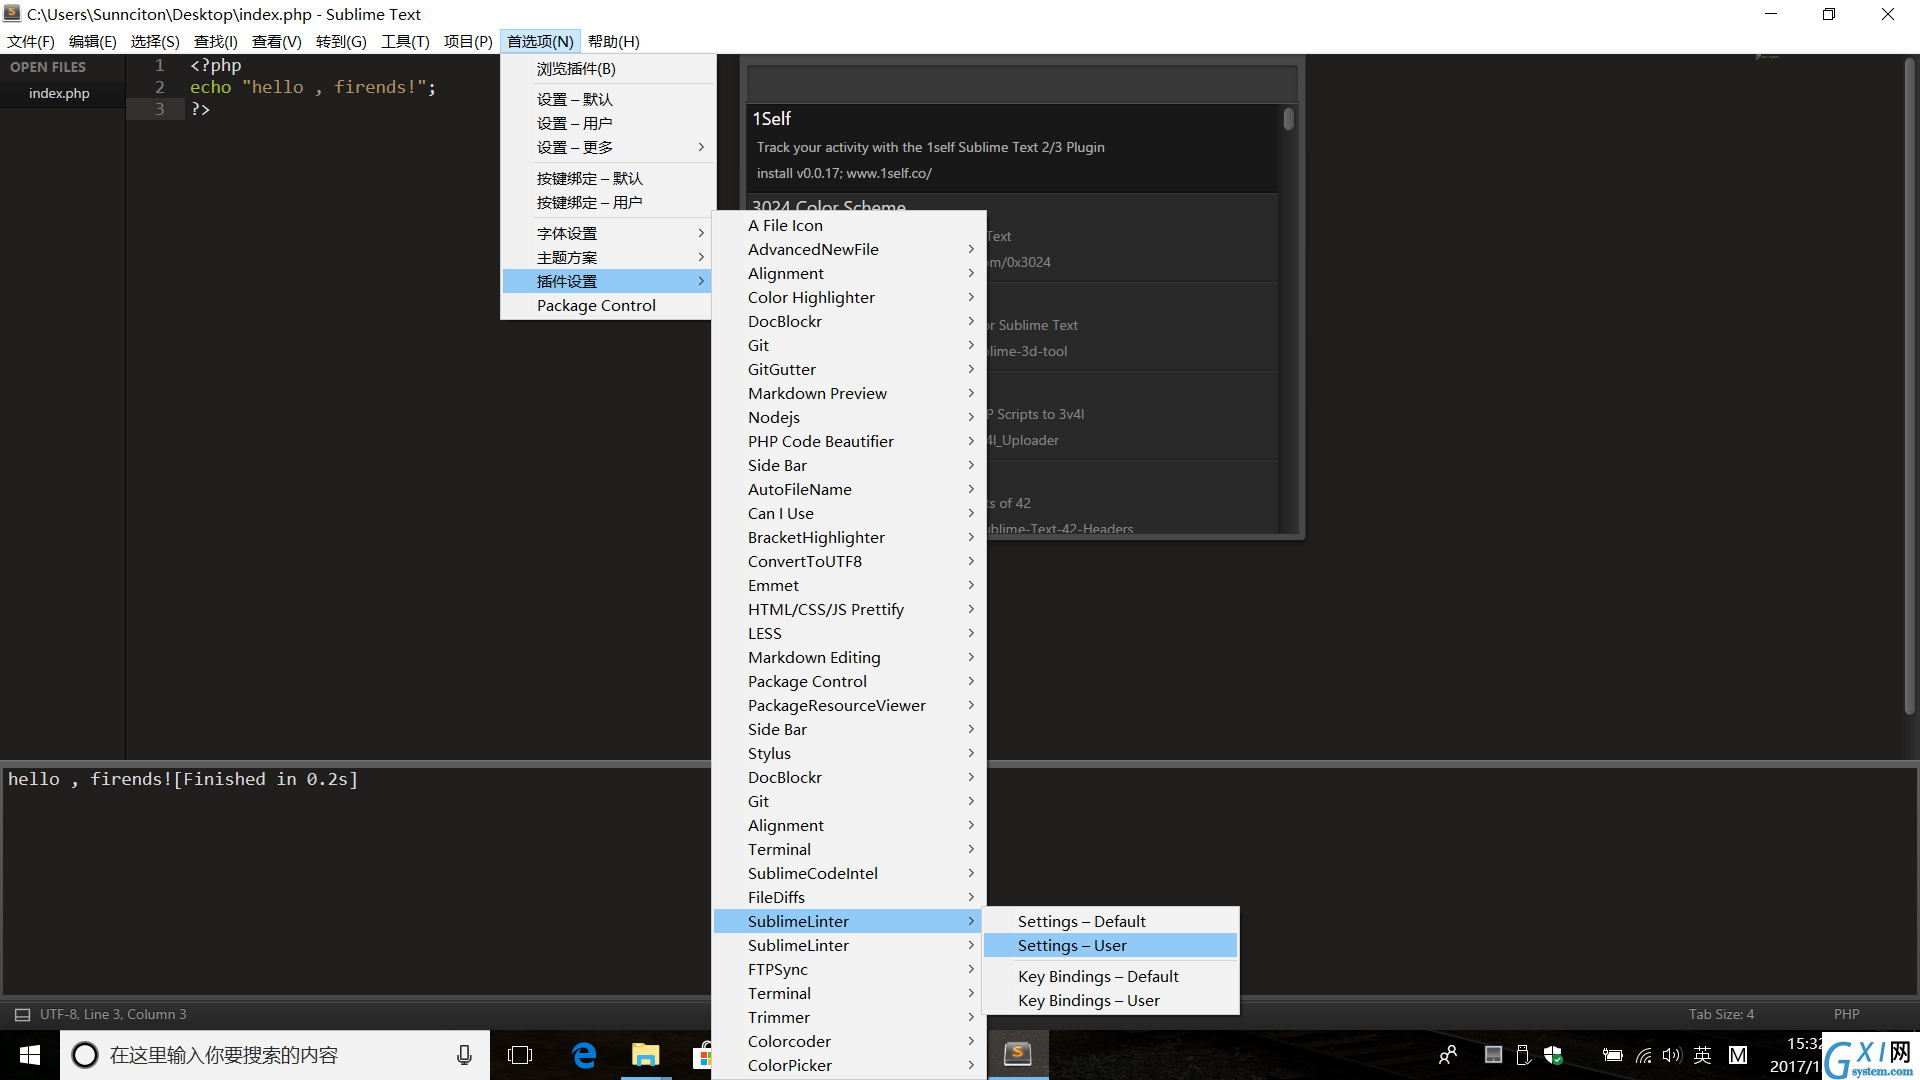Click the Windows Start button
Image resolution: width=1920 pixels, height=1080 pixels.
pos(30,1055)
